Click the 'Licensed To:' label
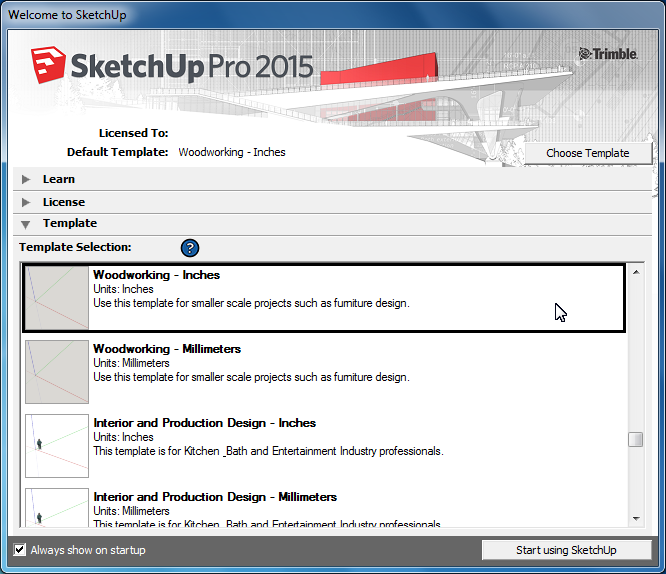The image size is (666, 574). 133,133
